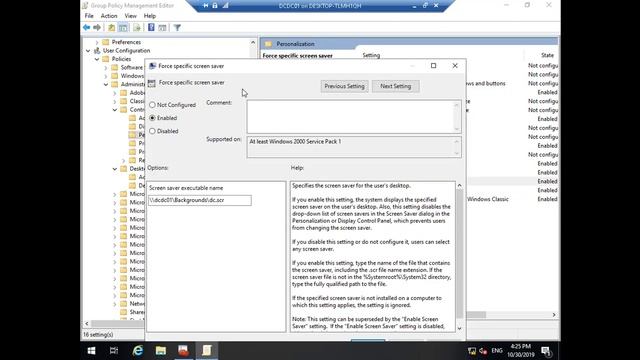Open Help from the toolbar question-mark icon
Screen dimensions: 640x360
(x=151, y=27)
